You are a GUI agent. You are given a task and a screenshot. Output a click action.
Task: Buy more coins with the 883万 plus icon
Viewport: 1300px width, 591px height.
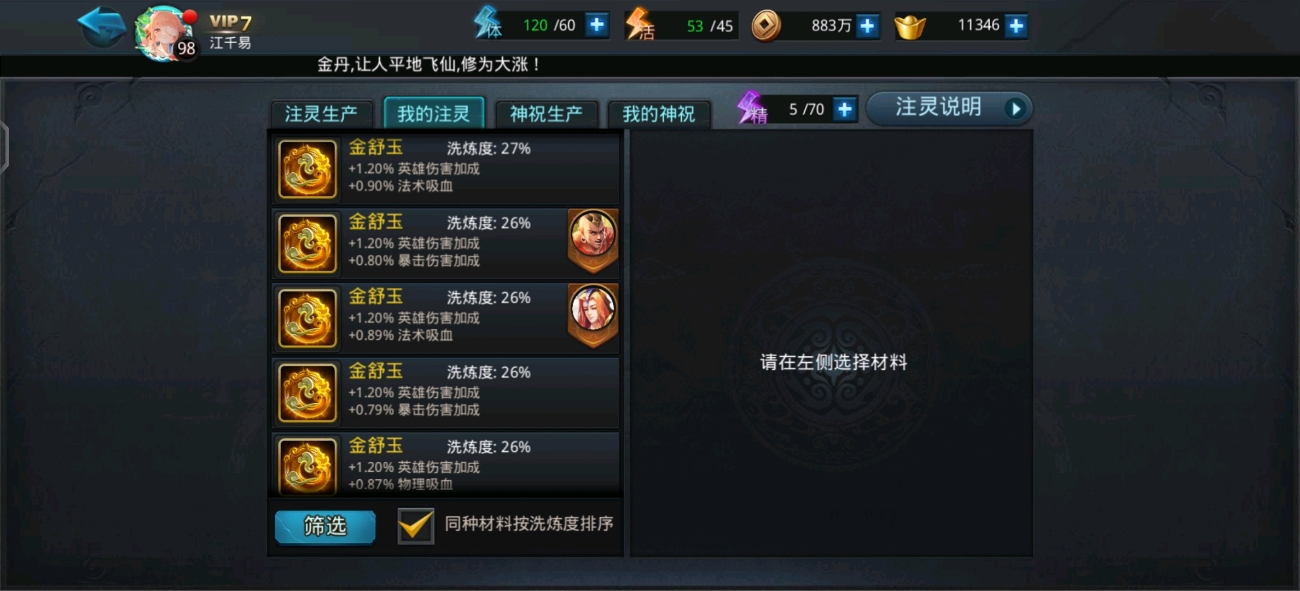(x=867, y=25)
